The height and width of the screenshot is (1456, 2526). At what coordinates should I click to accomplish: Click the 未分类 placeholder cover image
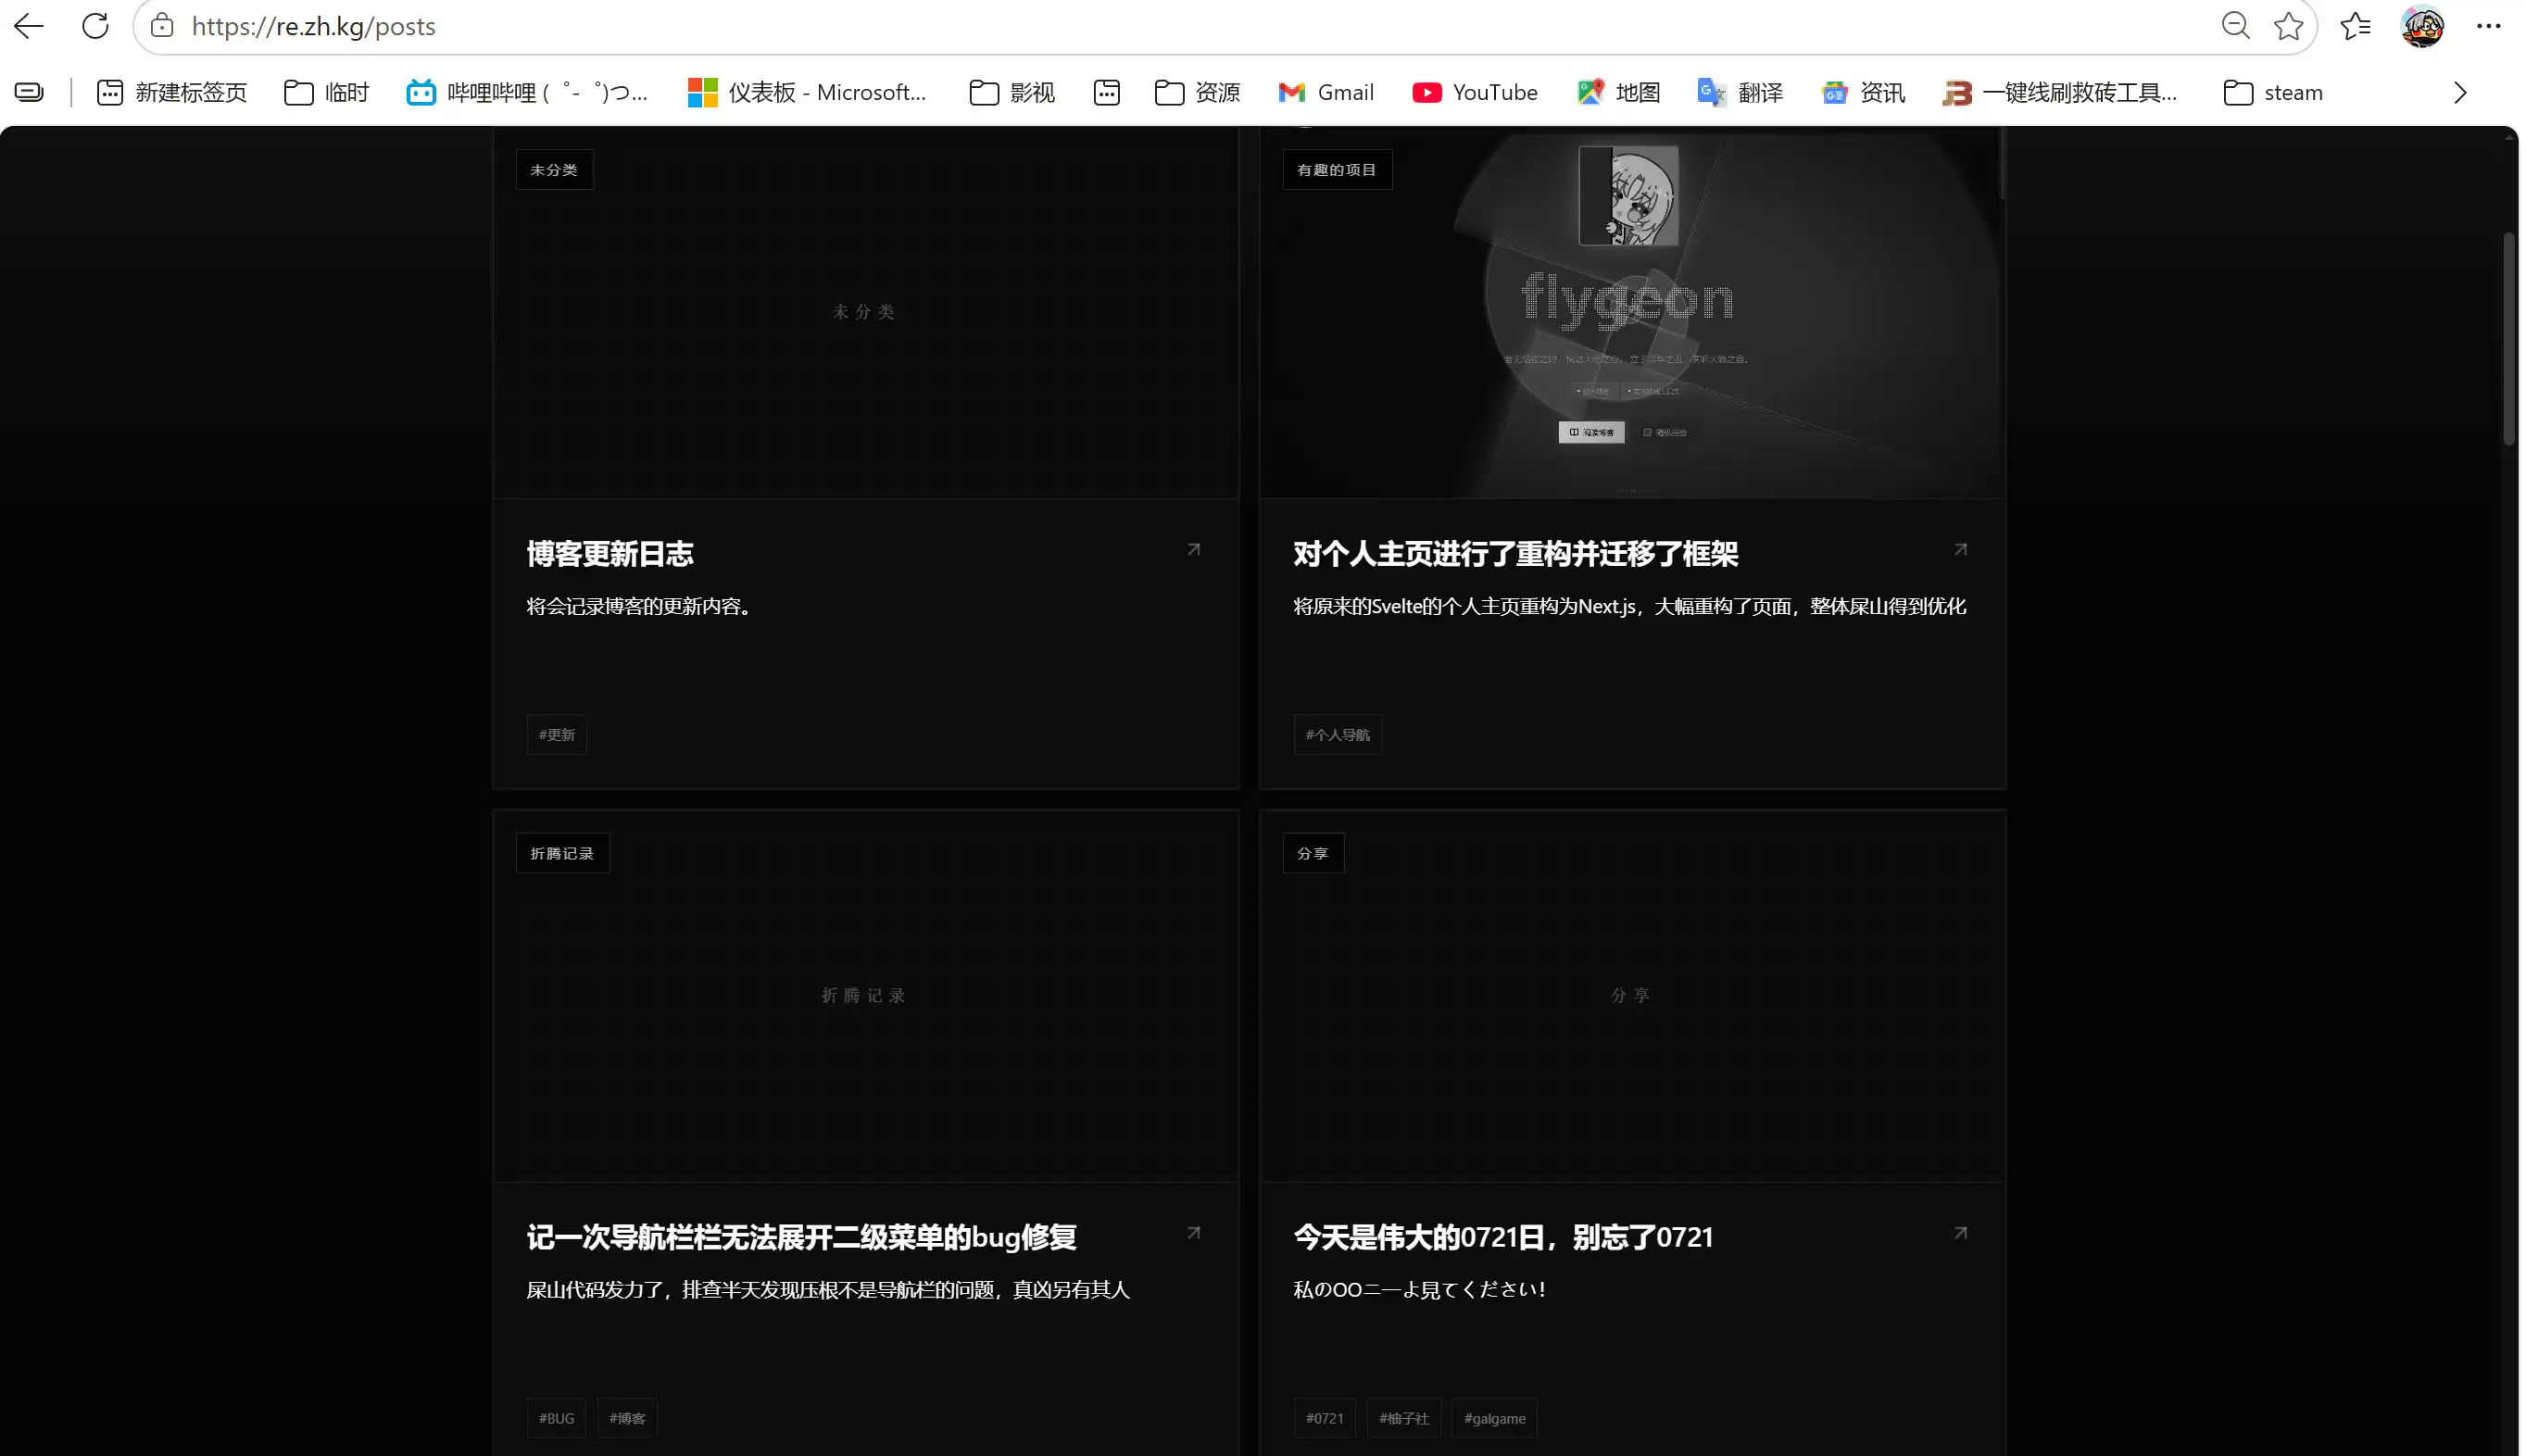point(866,313)
